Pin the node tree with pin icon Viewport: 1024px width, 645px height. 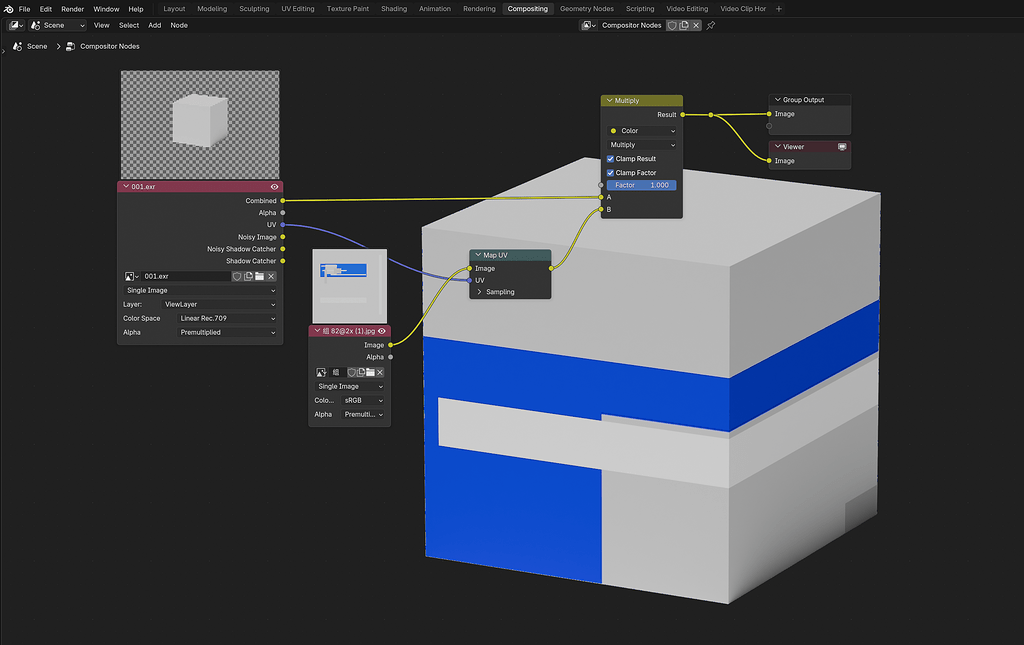coord(711,25)
